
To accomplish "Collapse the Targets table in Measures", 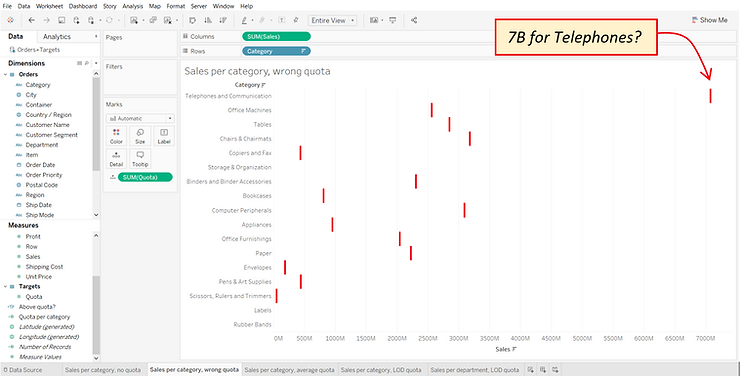I will 6,286.
